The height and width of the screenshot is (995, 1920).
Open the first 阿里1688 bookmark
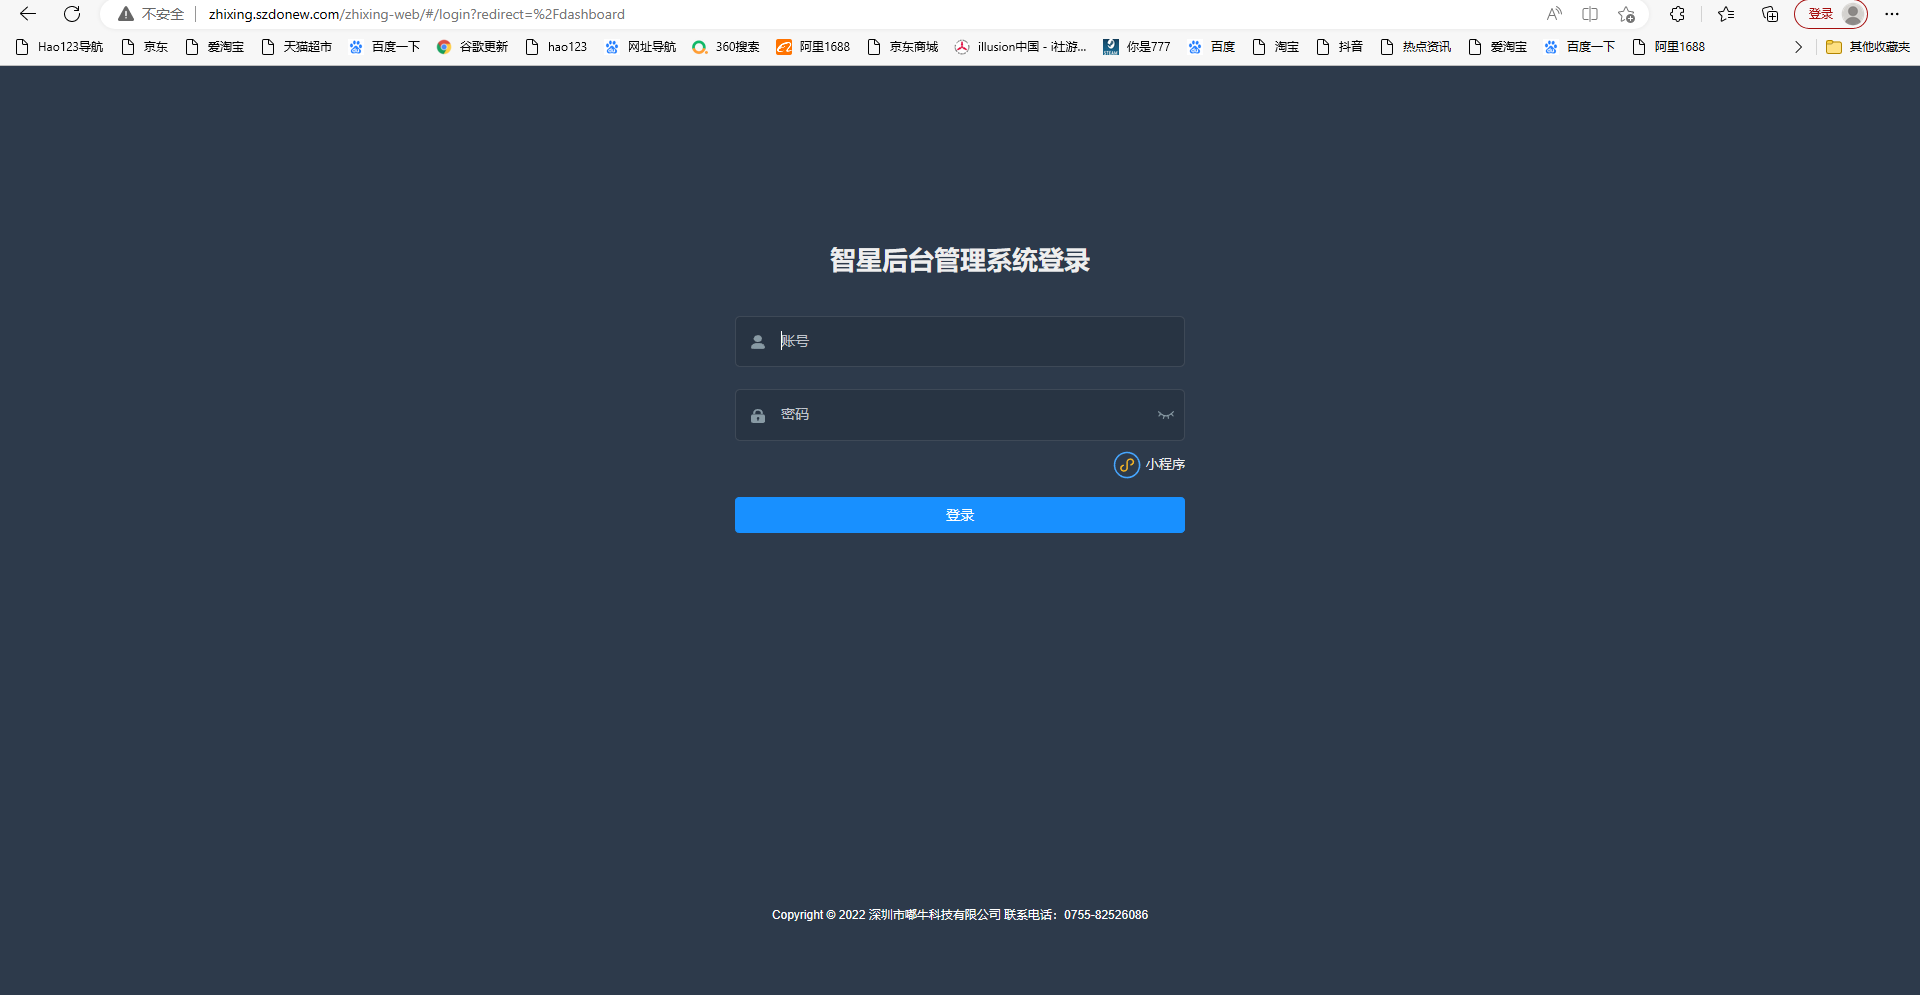813,47
